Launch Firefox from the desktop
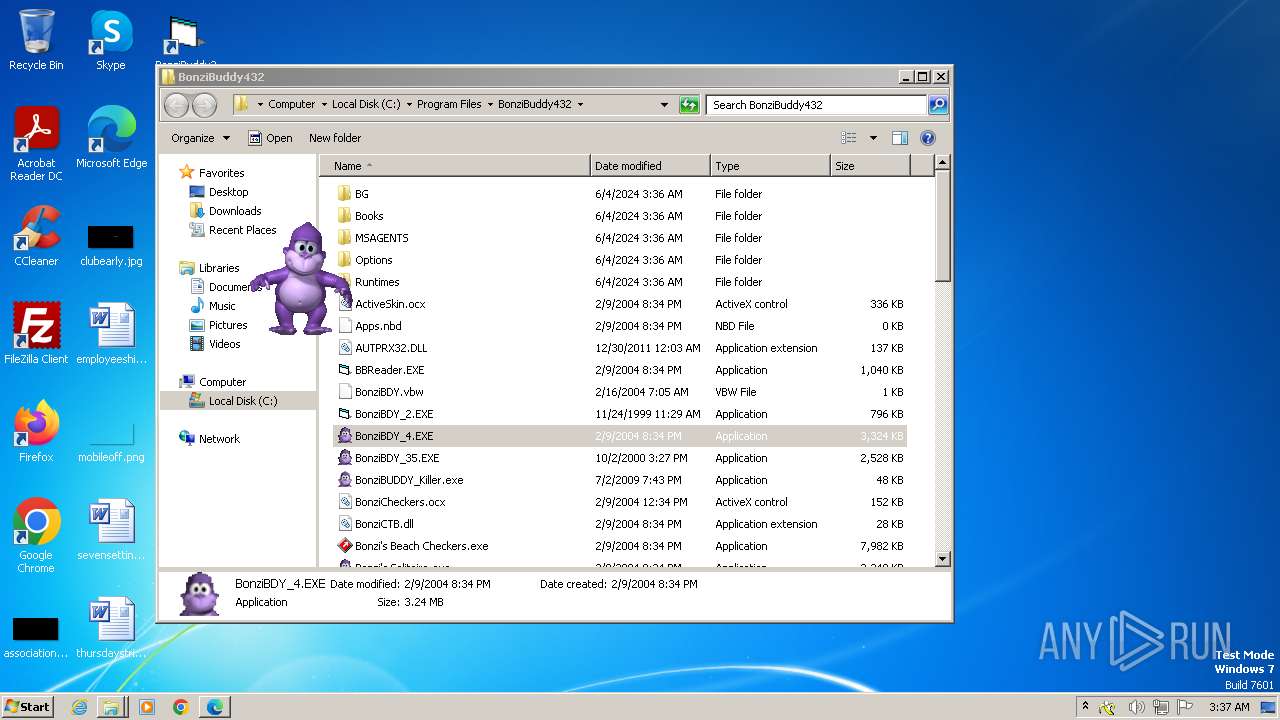Viewport: 1280px width, 720px height. (x=36, y=432)
